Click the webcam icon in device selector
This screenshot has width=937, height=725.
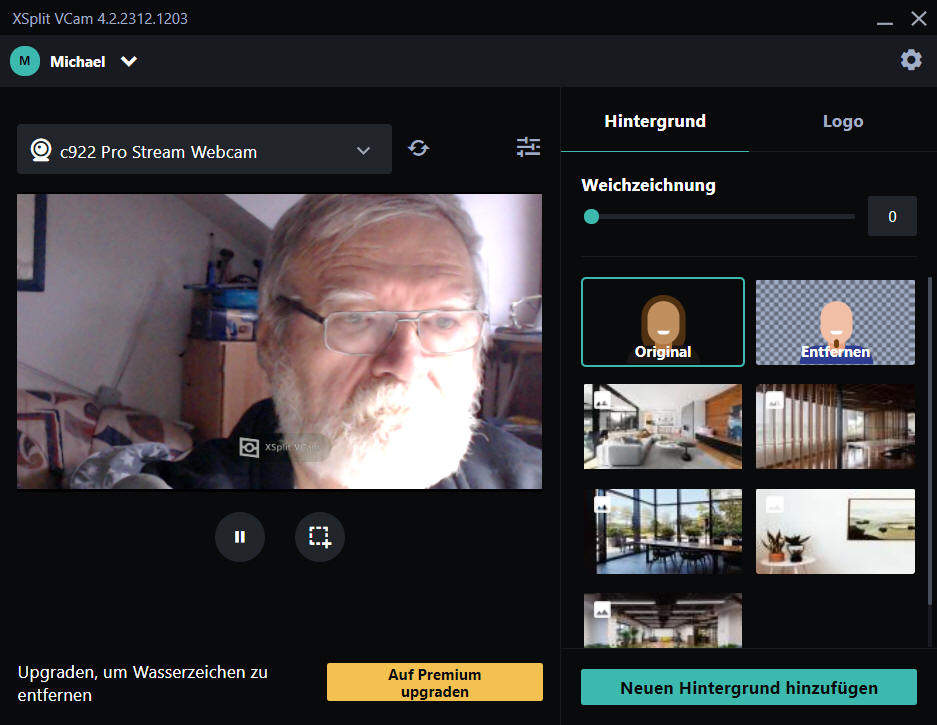pos(41,151)
